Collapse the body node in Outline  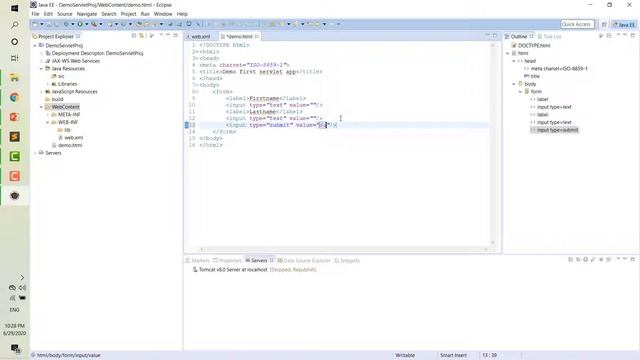click(514, 84)
